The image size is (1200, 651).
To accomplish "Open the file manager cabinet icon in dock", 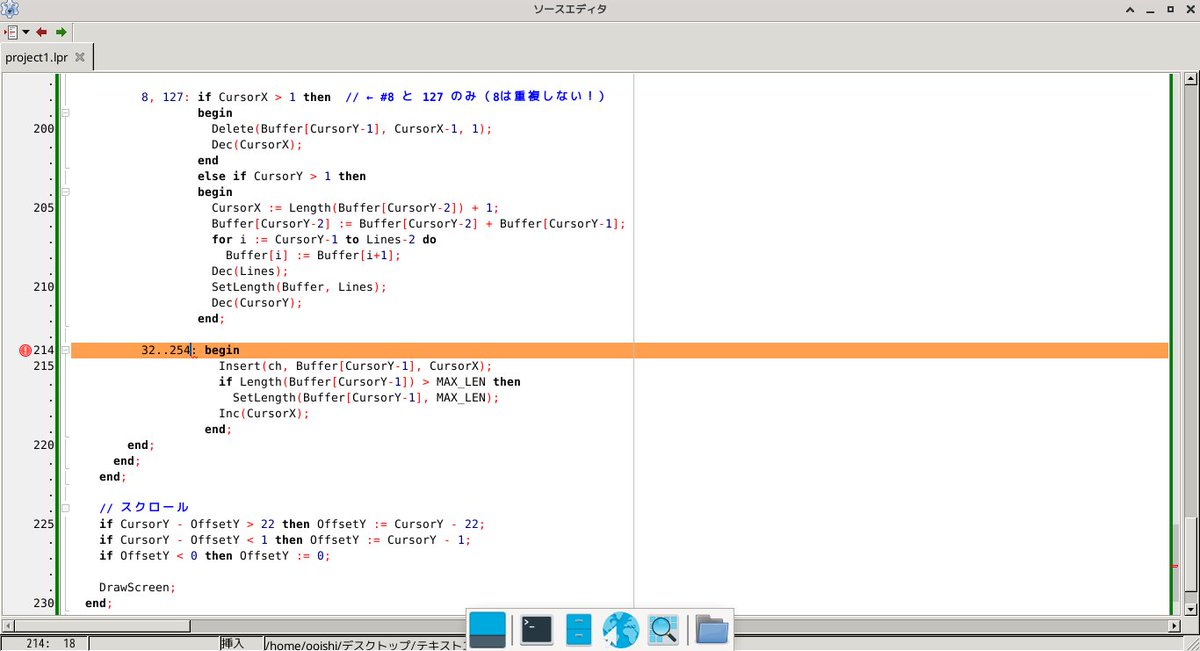I will (x=579, y=629).
